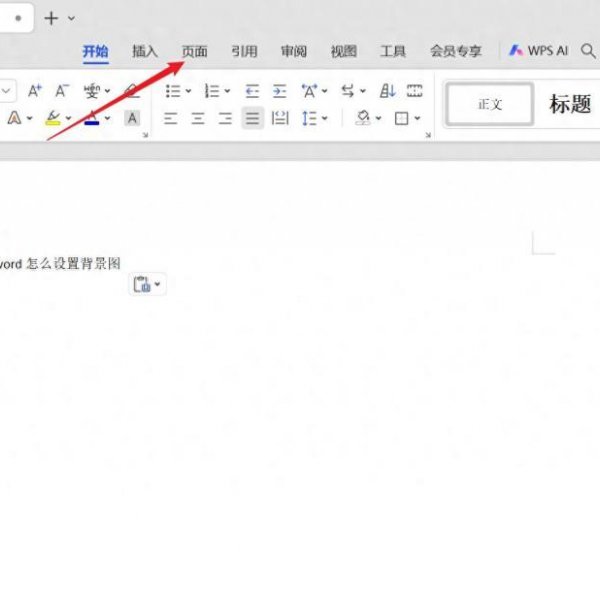
Task: Align text to the left
Action: pos(171,118)
